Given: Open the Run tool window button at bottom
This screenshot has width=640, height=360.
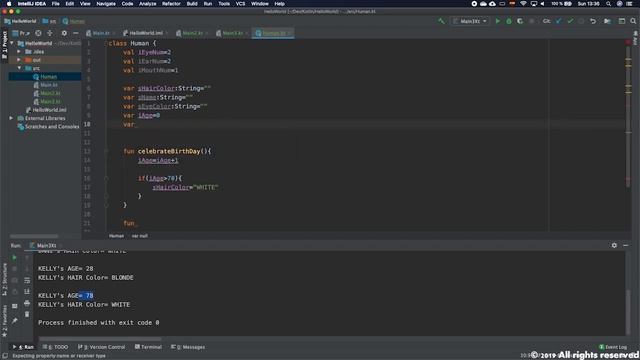Looking at the screenshot, I should point(24,347).
